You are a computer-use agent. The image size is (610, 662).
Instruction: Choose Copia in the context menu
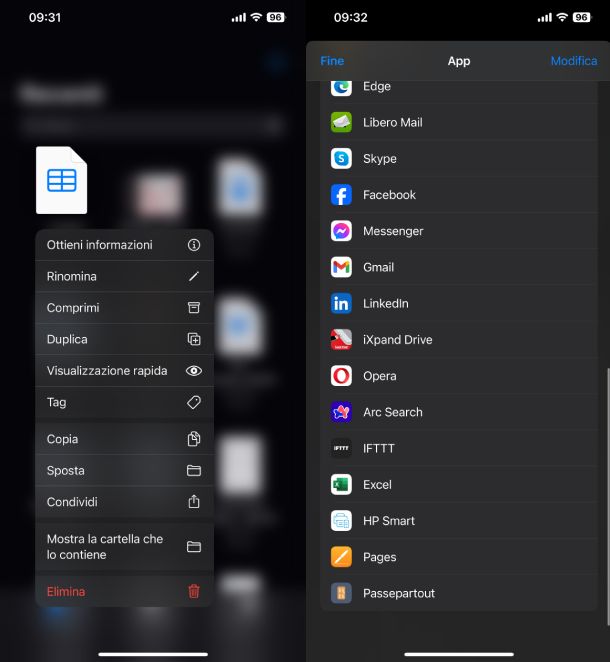[125, 439]
